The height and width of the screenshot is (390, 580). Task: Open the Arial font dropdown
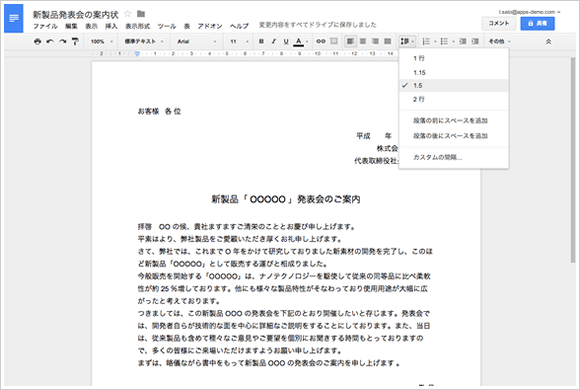click(196, 41)
